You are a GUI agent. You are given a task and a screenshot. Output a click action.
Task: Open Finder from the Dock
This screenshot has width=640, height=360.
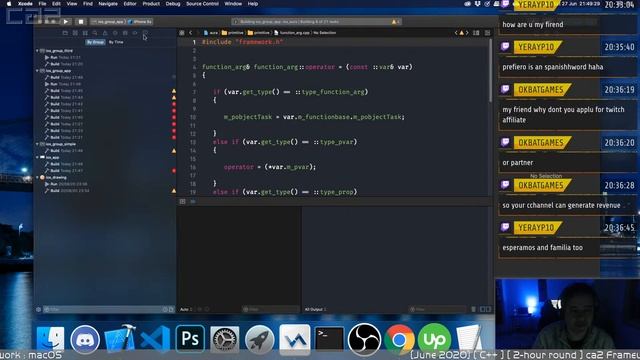coord(50,339)
